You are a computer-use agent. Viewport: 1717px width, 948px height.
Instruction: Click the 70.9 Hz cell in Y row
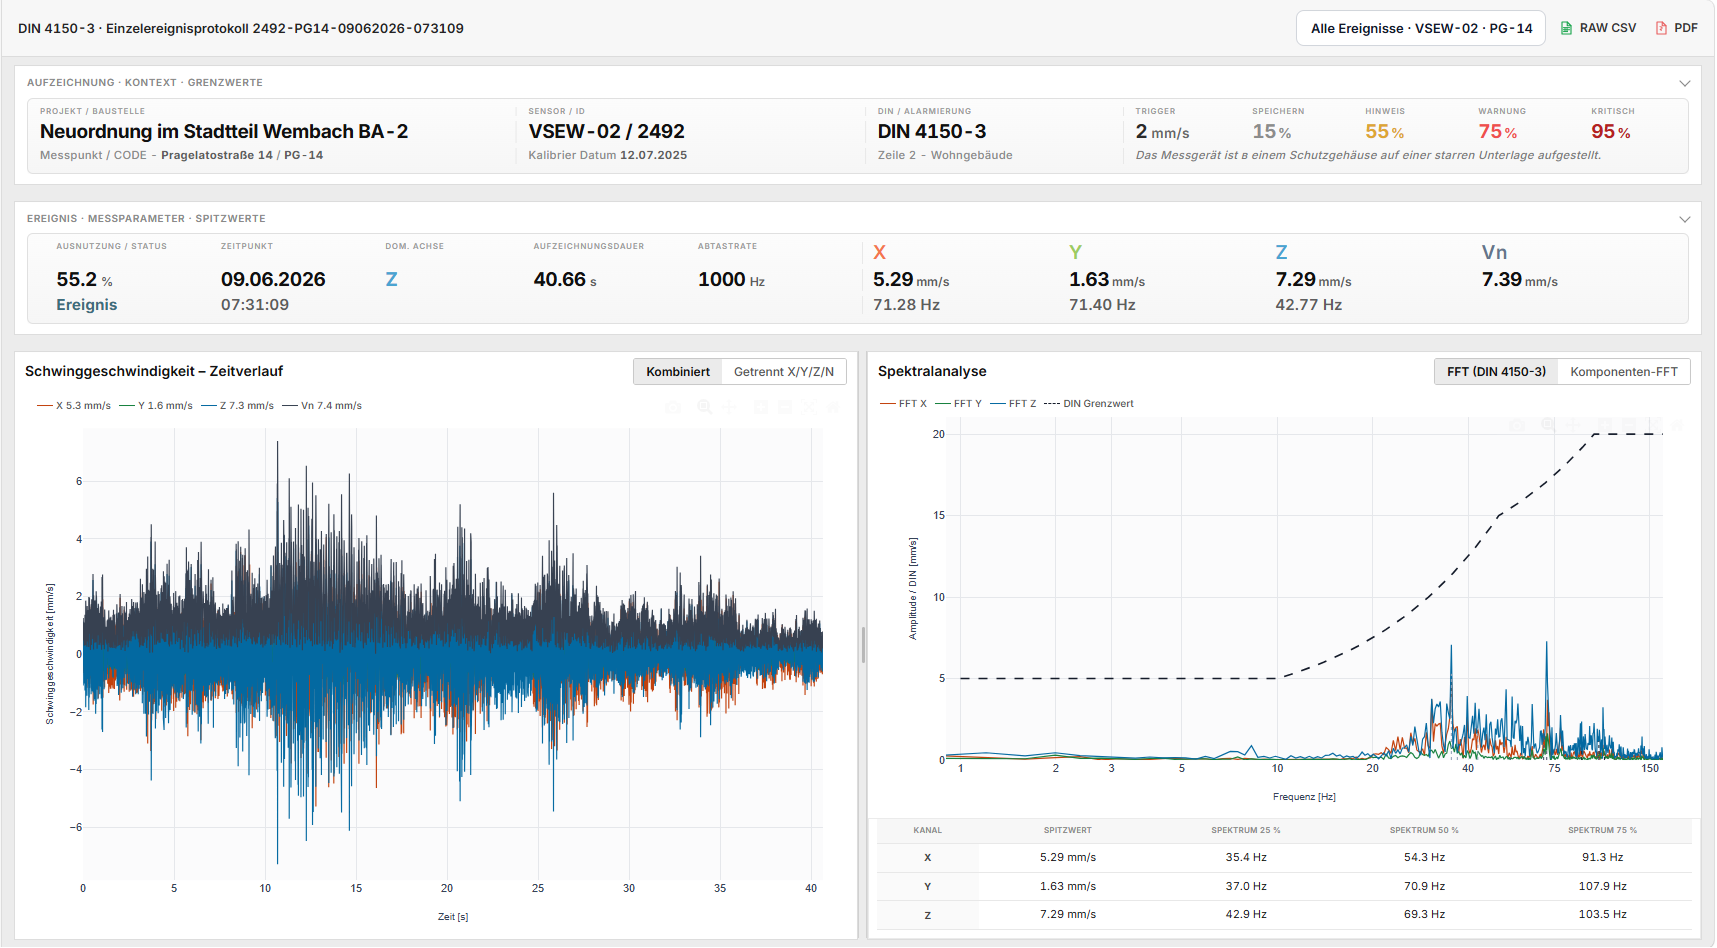click(x=1424, y=887)
